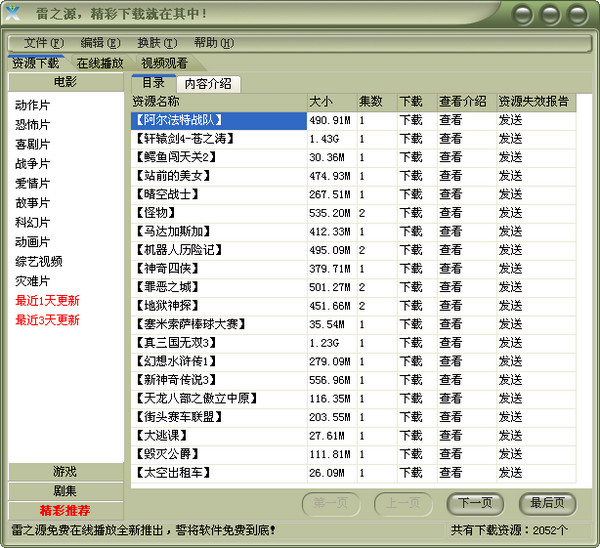Show 最近3天更新 resources
Viewport: 600px width, 548px height.
pyautogui.click(x=47, y=320)
